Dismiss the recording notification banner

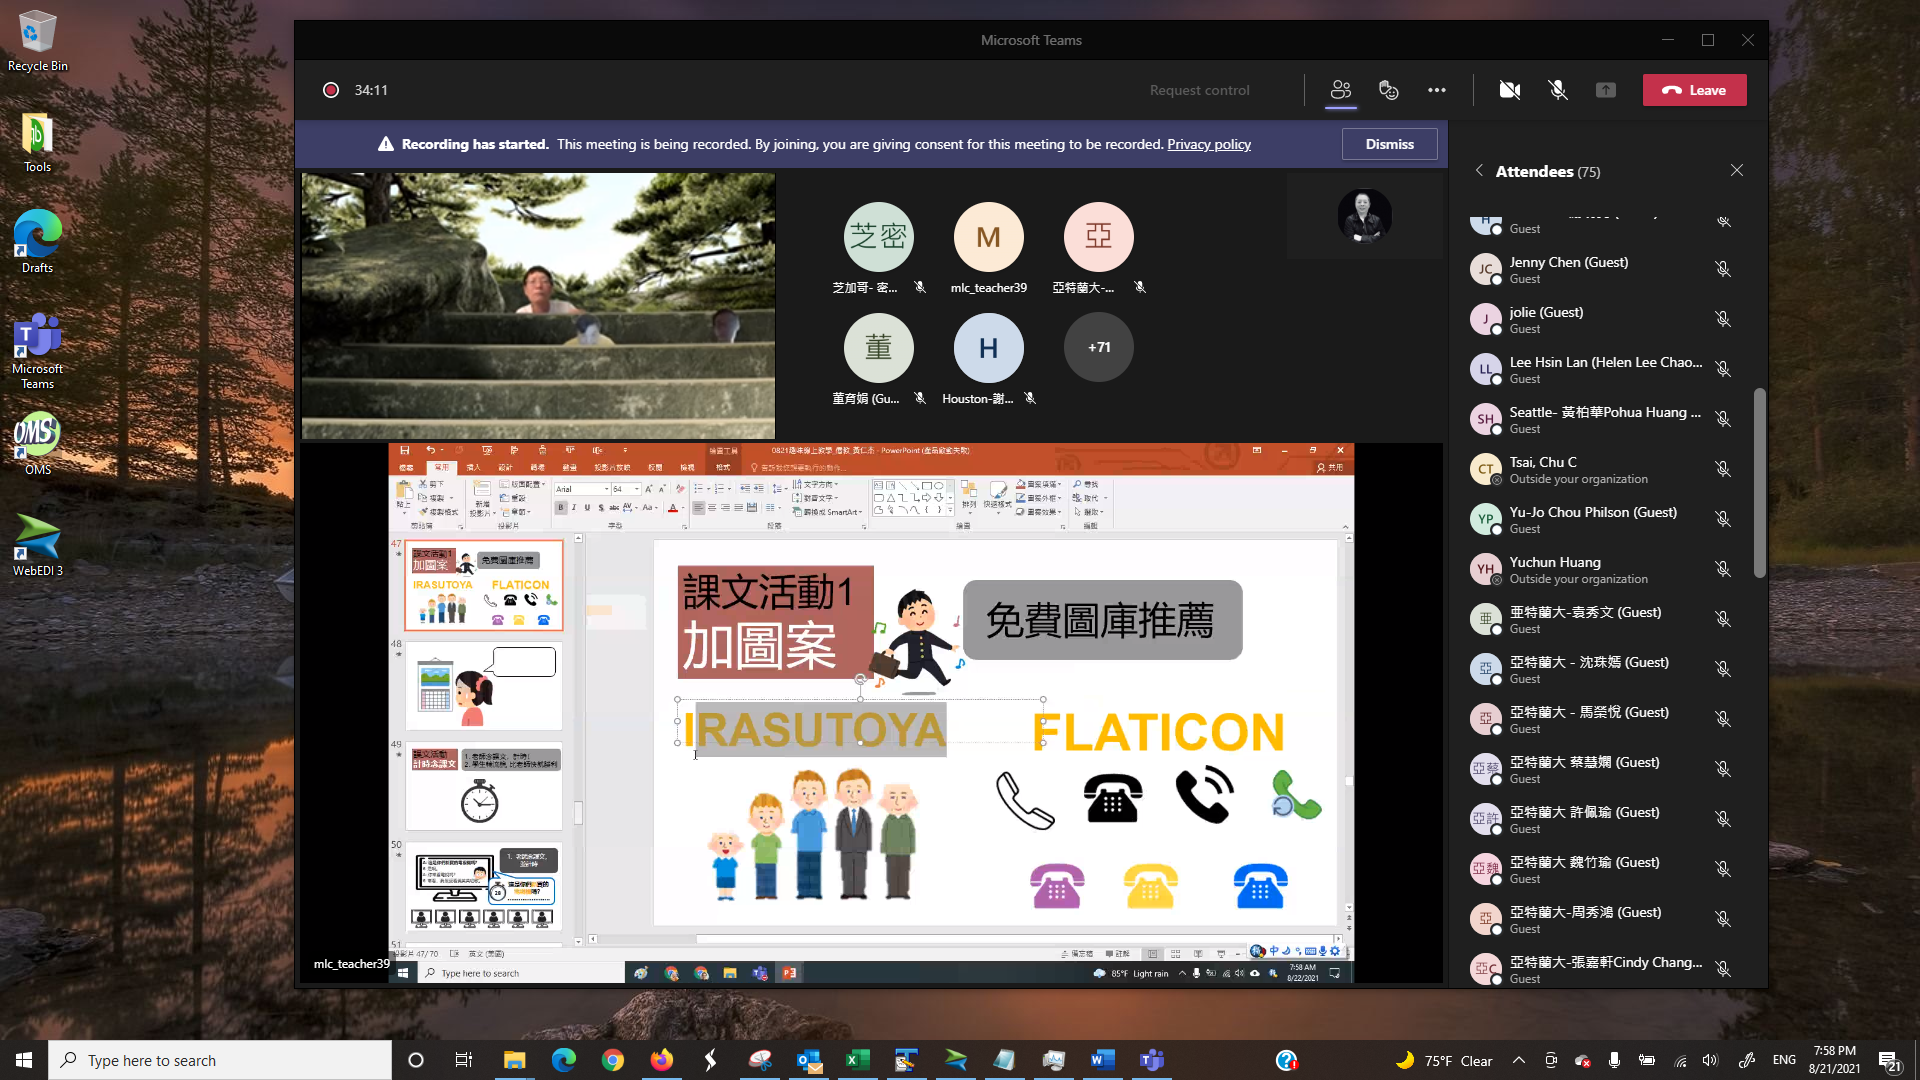point(1389,144)
